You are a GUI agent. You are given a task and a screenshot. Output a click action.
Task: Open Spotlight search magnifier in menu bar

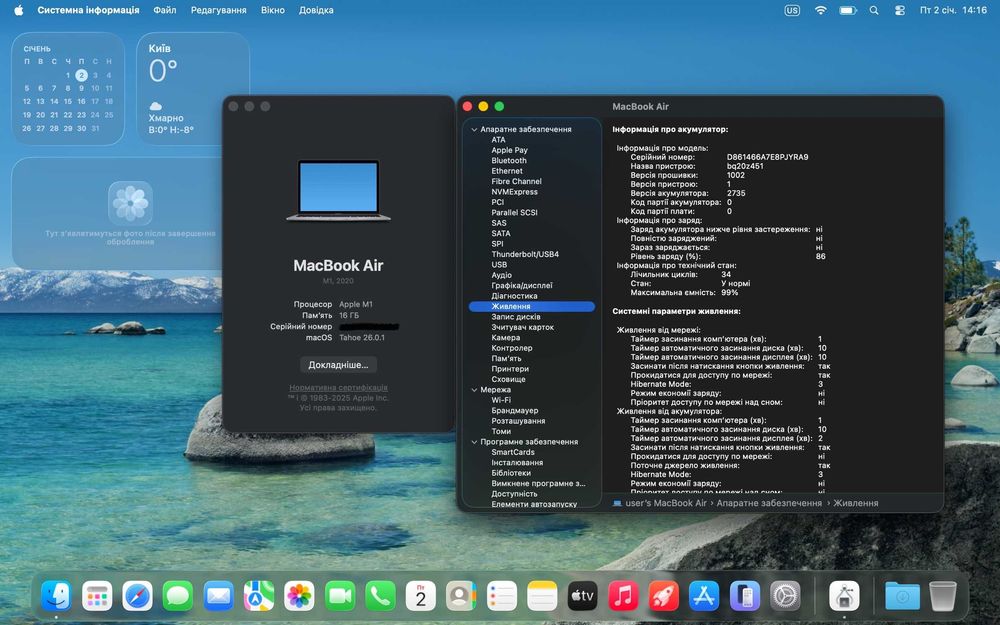click(x=874, y=10)
